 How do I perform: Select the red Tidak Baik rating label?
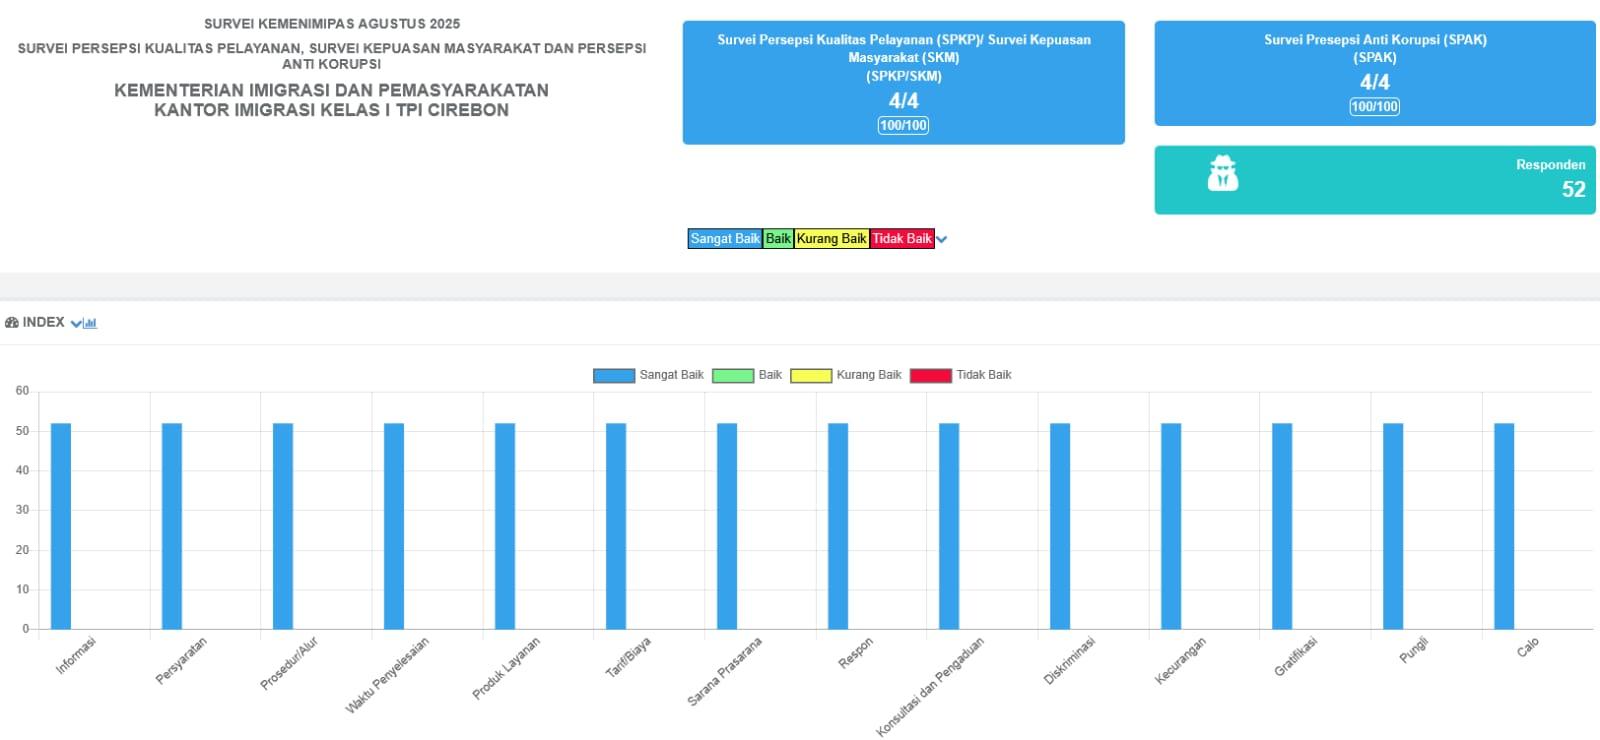(x=902, y=239)
